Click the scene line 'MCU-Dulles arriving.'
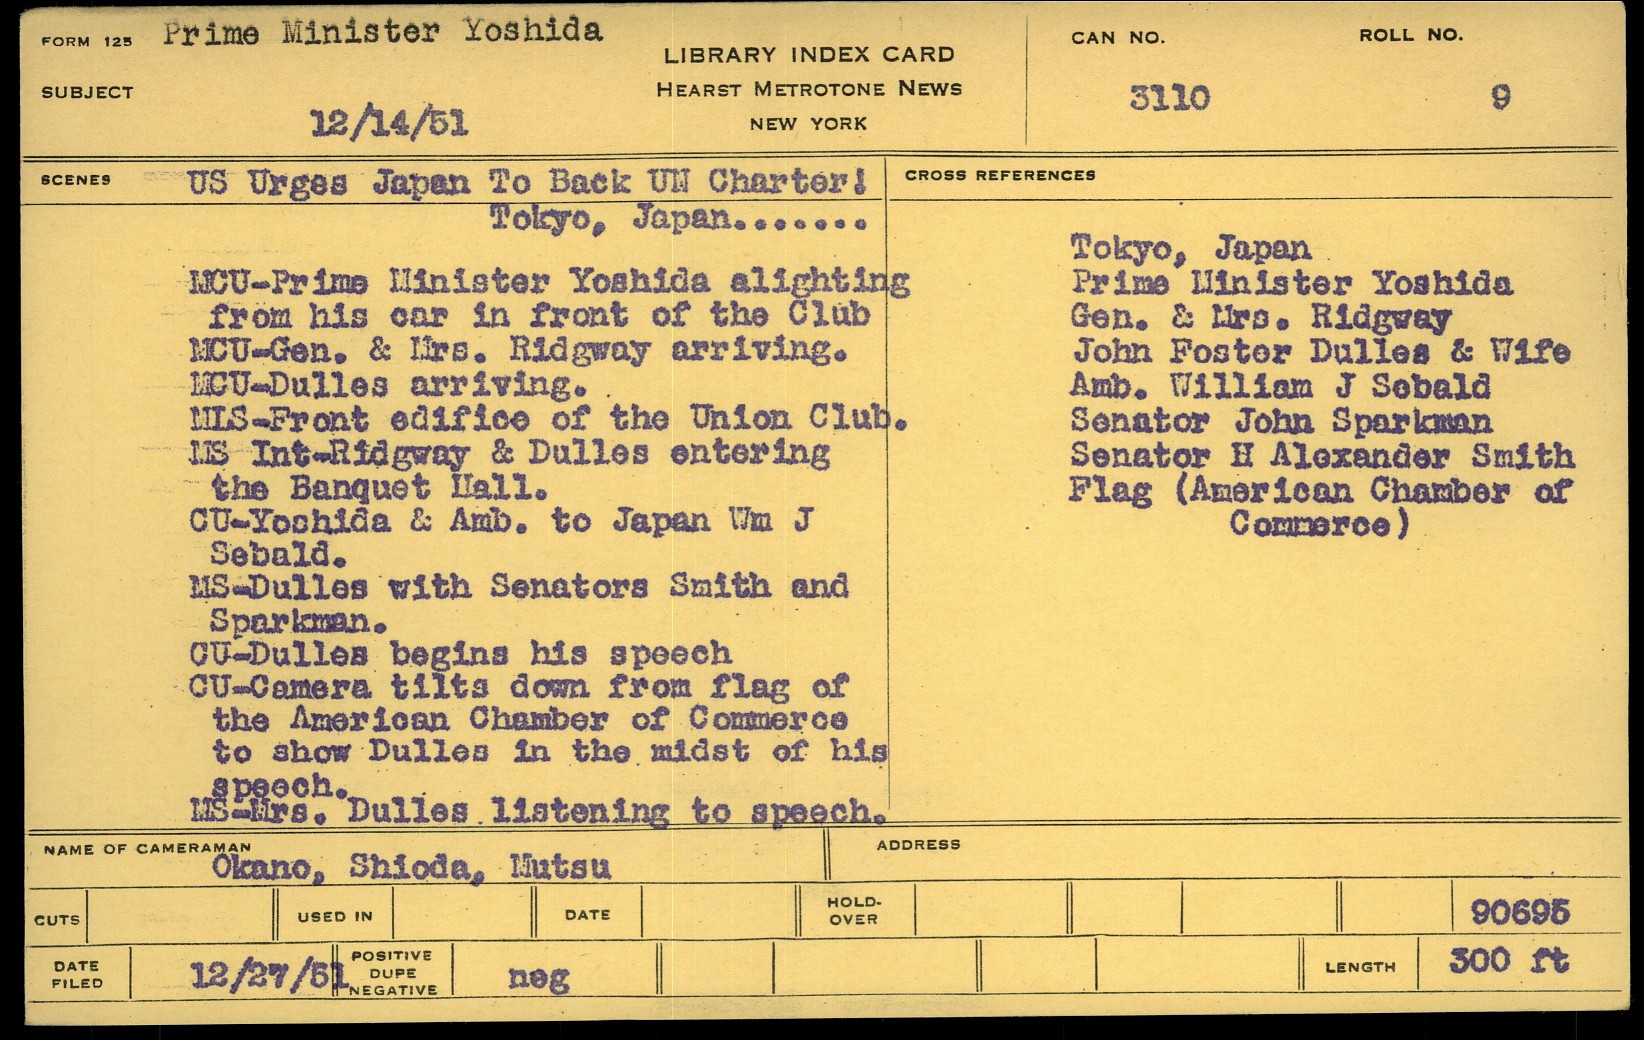The height and width of the screenshot is (1040, 1644). [x=388, y=384]
